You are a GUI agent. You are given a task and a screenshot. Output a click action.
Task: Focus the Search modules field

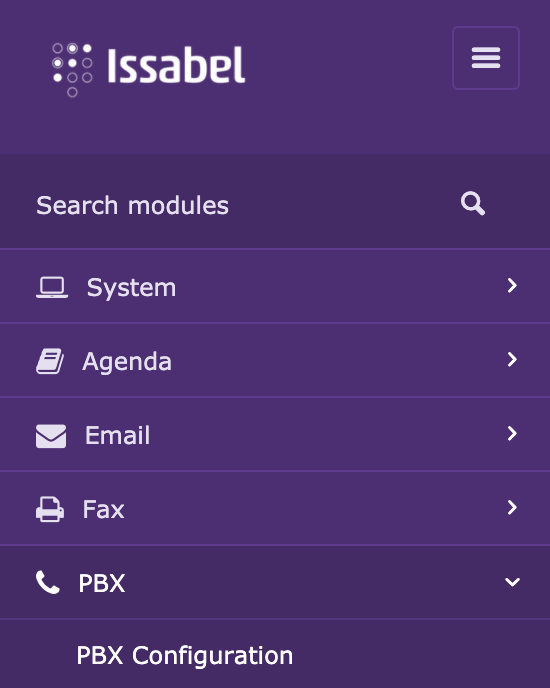pos(275,205)
